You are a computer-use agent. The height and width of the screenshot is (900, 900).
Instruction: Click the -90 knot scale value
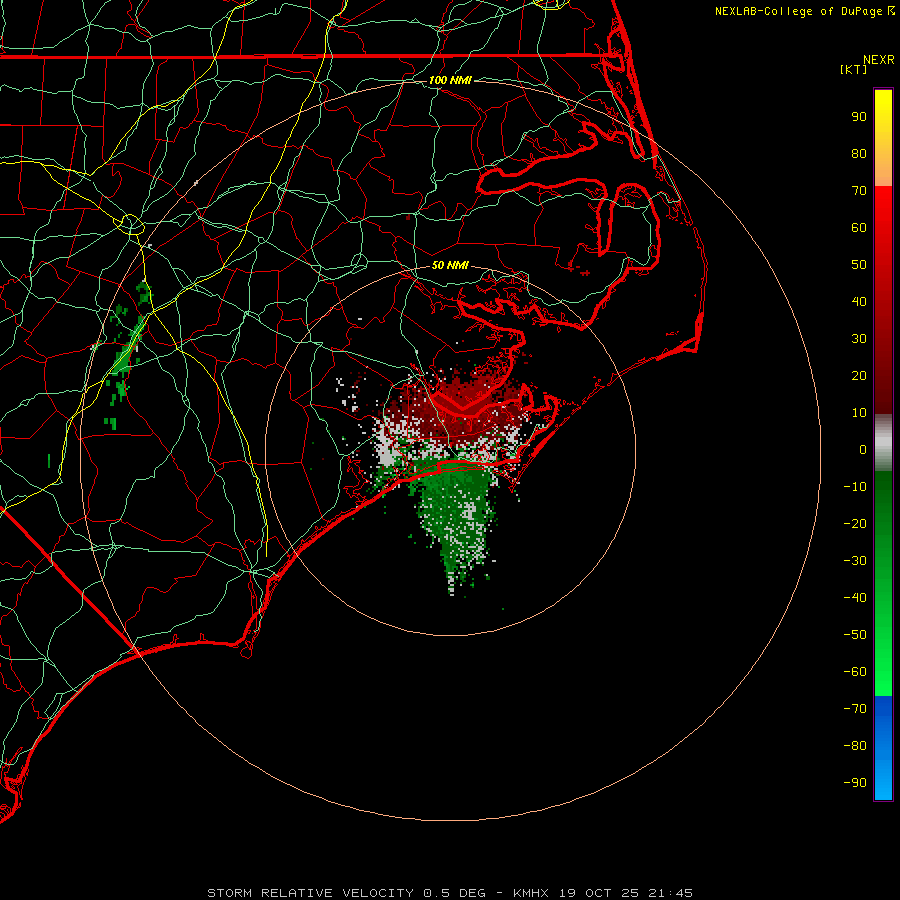coord(855,783)
